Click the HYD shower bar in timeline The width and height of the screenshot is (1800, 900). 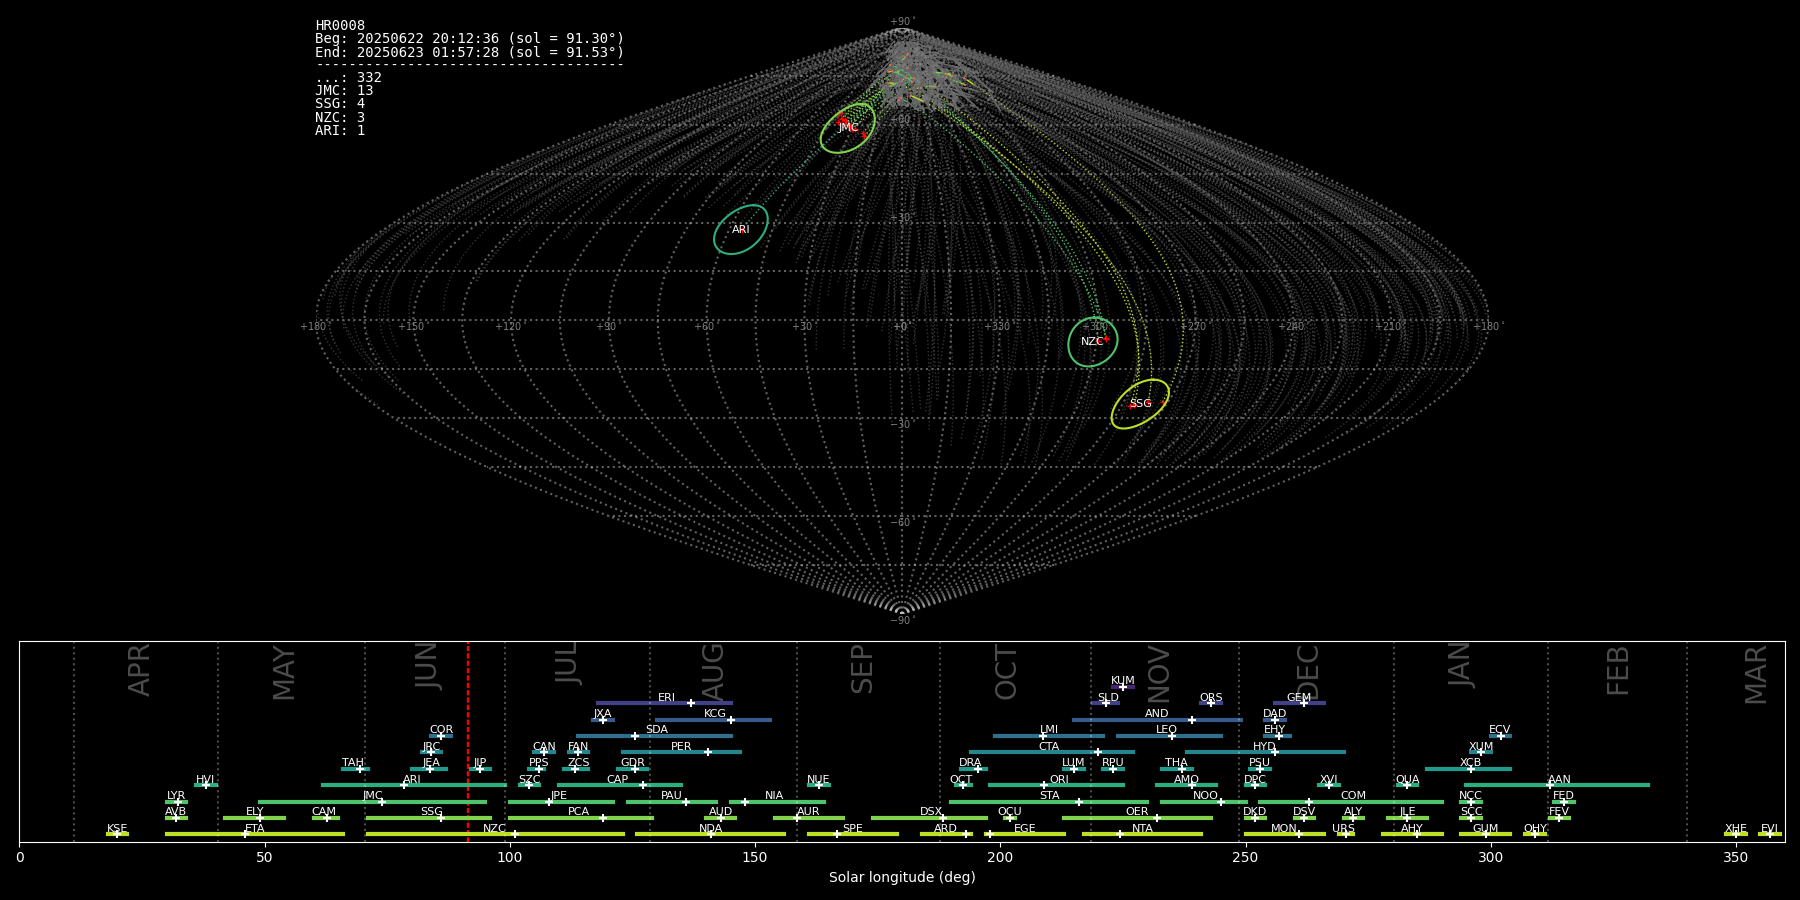(1265, 752)
